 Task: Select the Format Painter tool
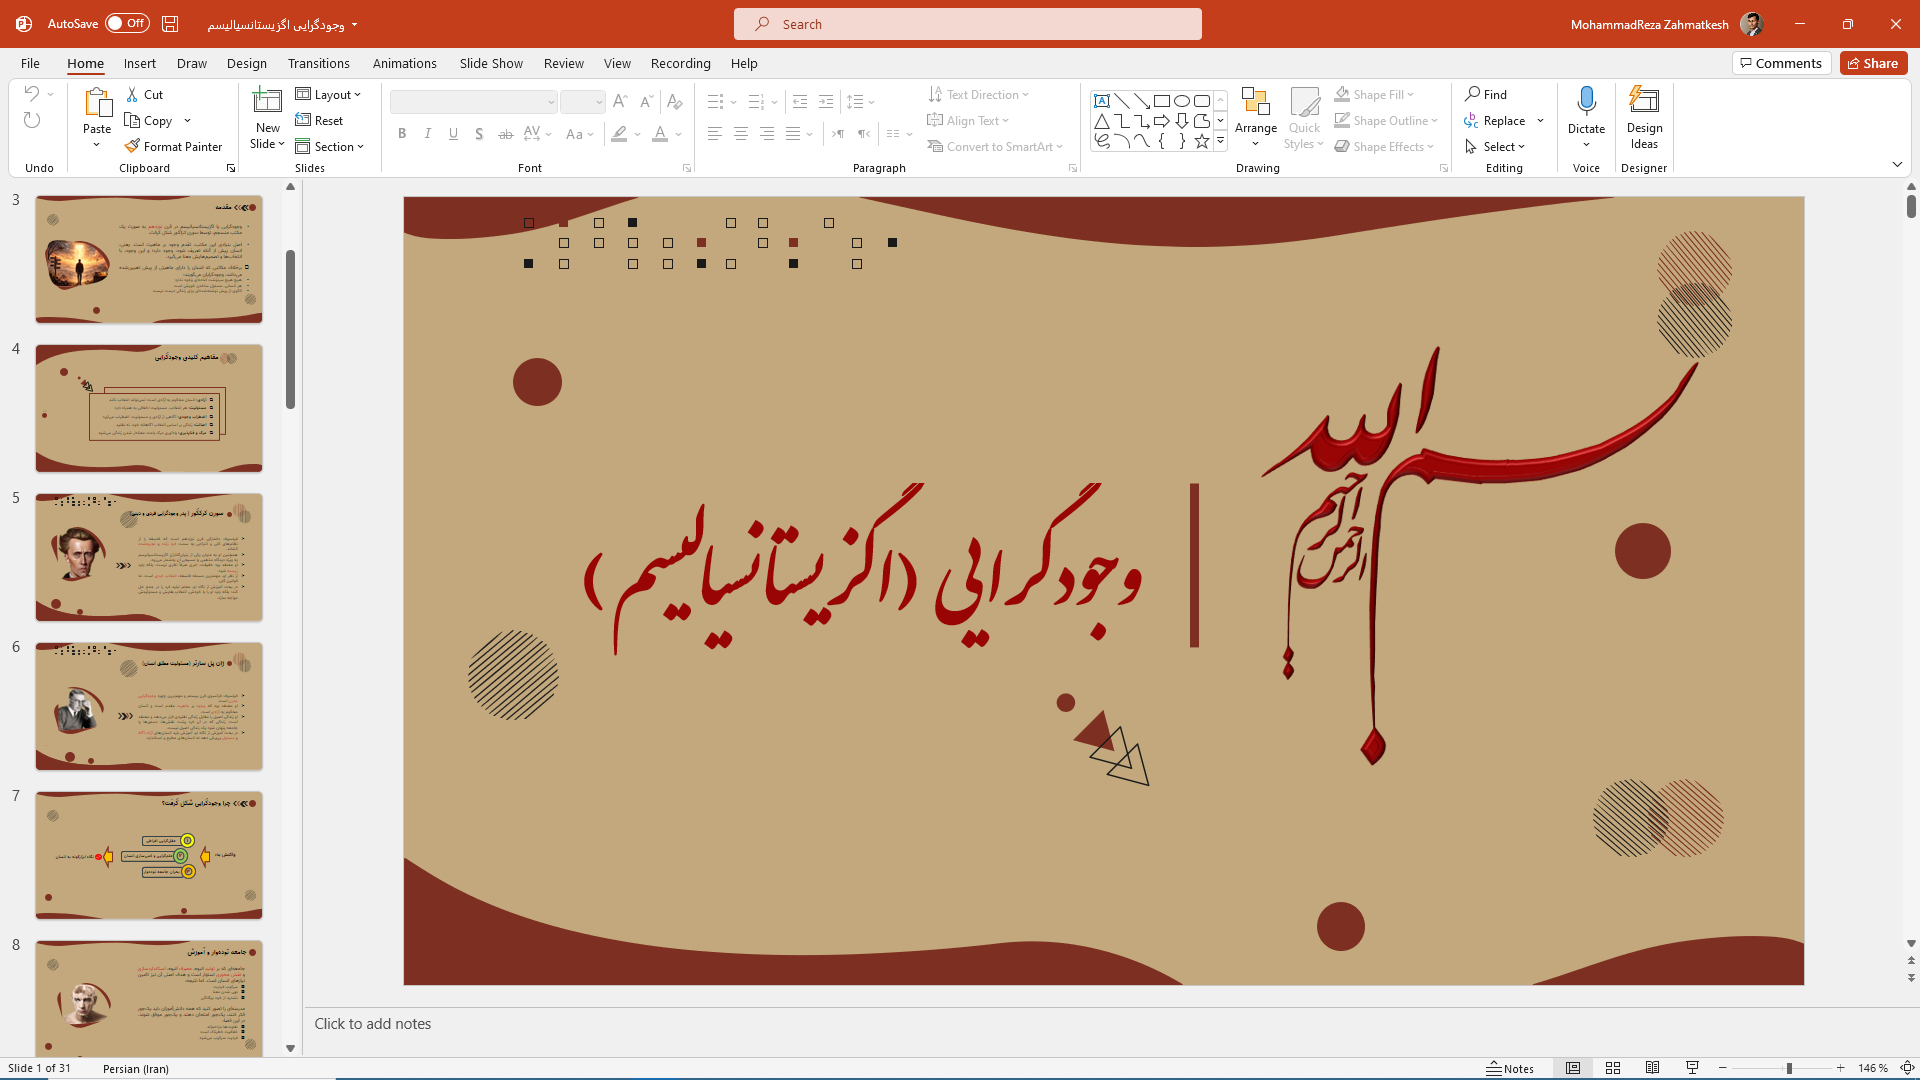tap(174, 146)
